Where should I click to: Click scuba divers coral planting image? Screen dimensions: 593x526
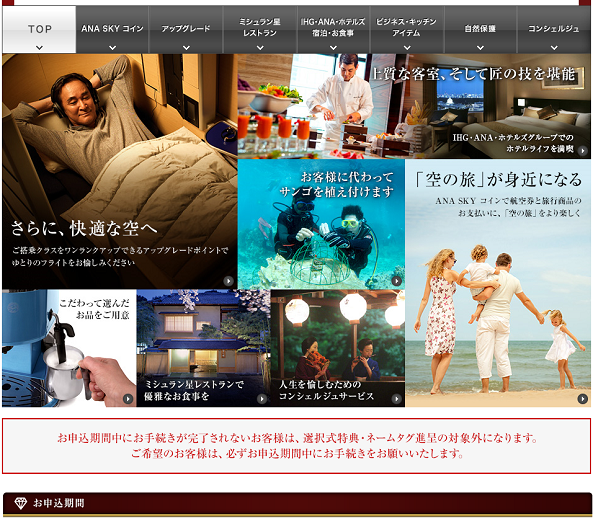point(321,224)
